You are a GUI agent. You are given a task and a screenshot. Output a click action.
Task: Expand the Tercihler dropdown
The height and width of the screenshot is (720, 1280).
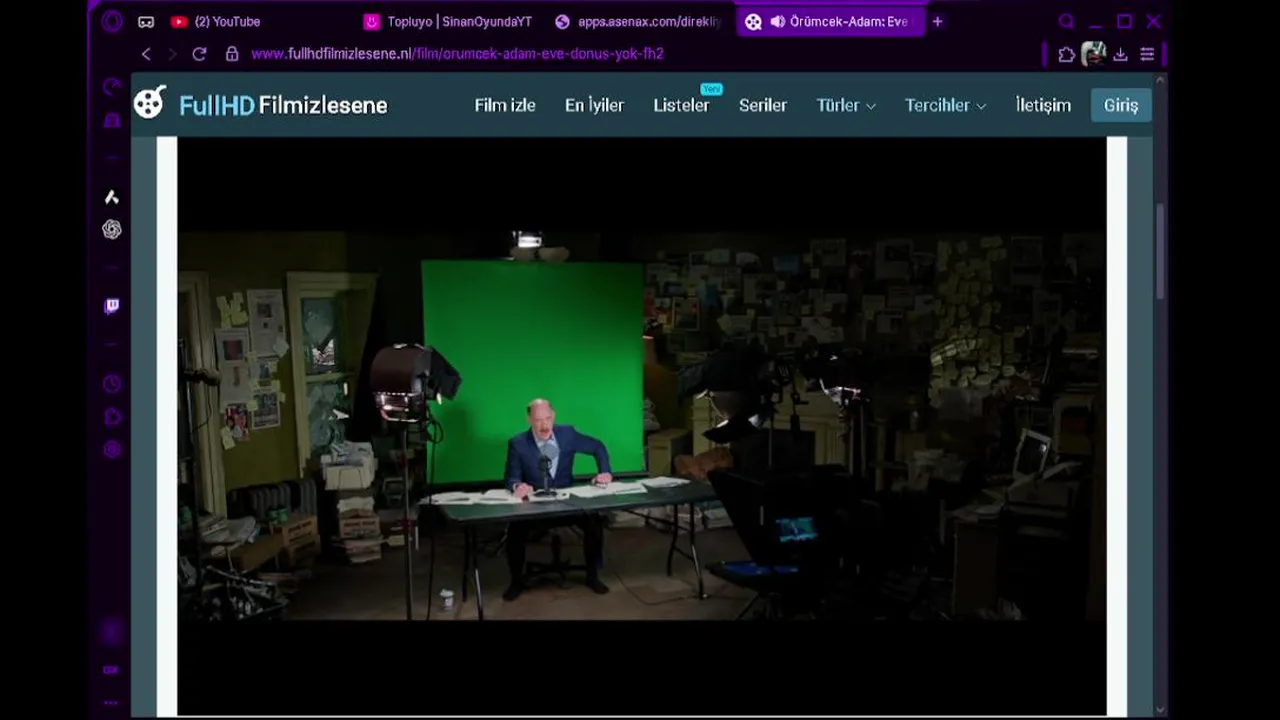click(x=945, y=105)
